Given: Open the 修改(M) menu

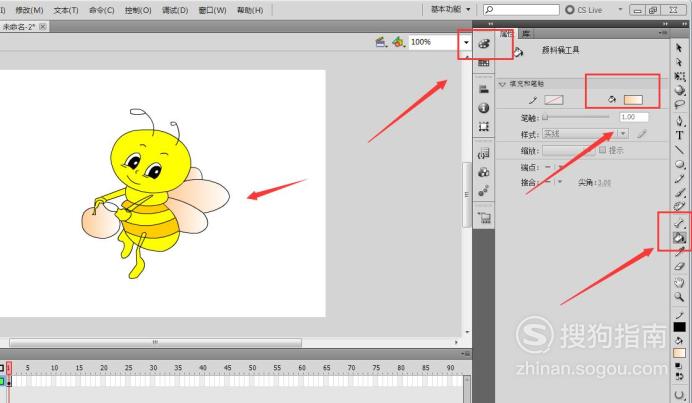Looking at the screenshot, I should tap(29, 10).
